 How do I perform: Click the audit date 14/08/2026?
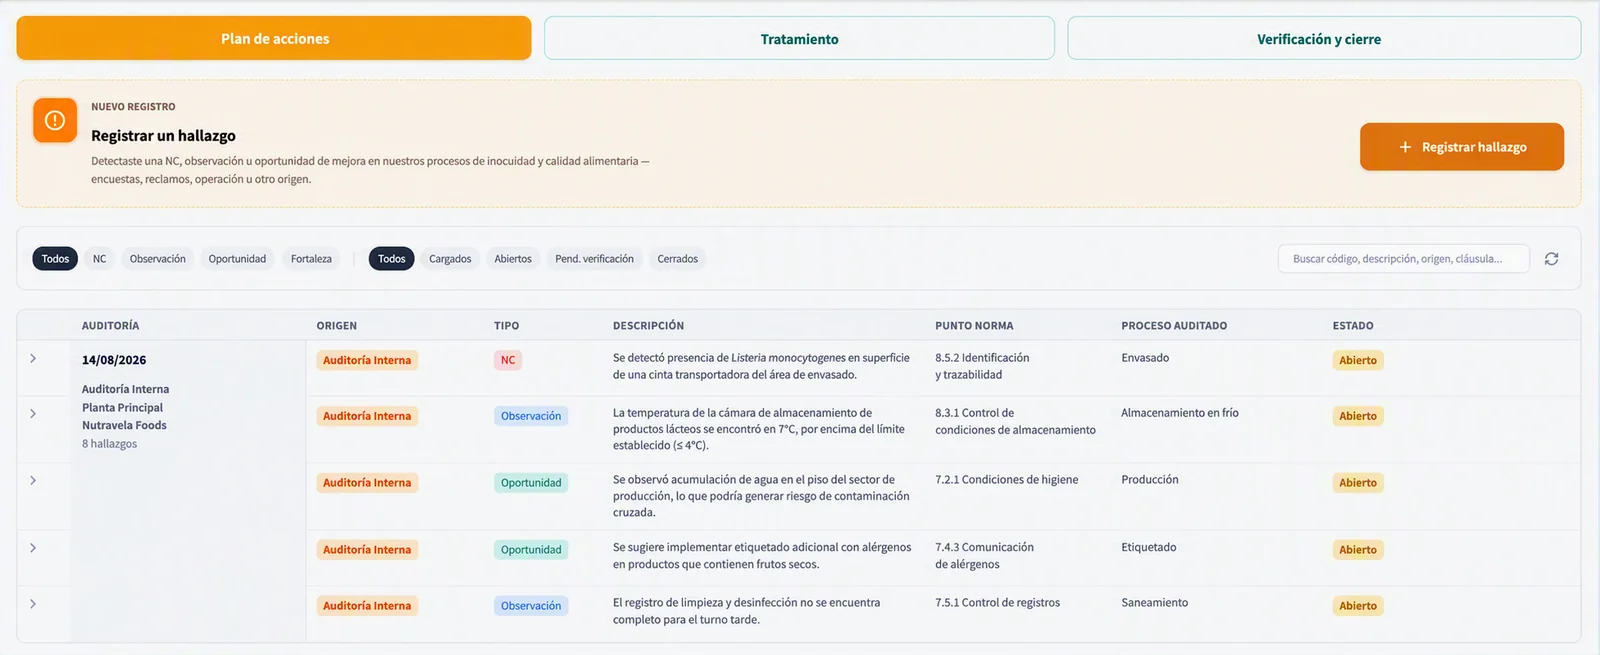(x=114, y=360)
